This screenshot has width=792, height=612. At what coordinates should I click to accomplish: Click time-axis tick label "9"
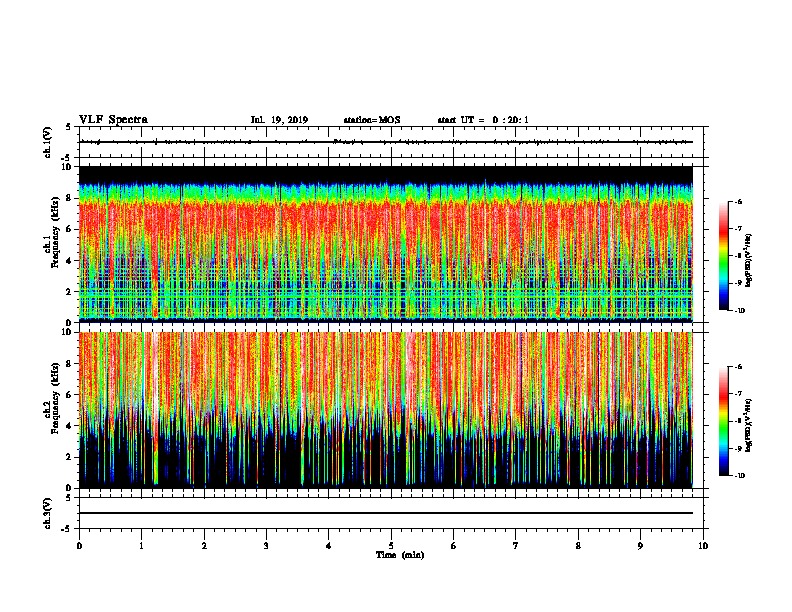coord(640,546)
